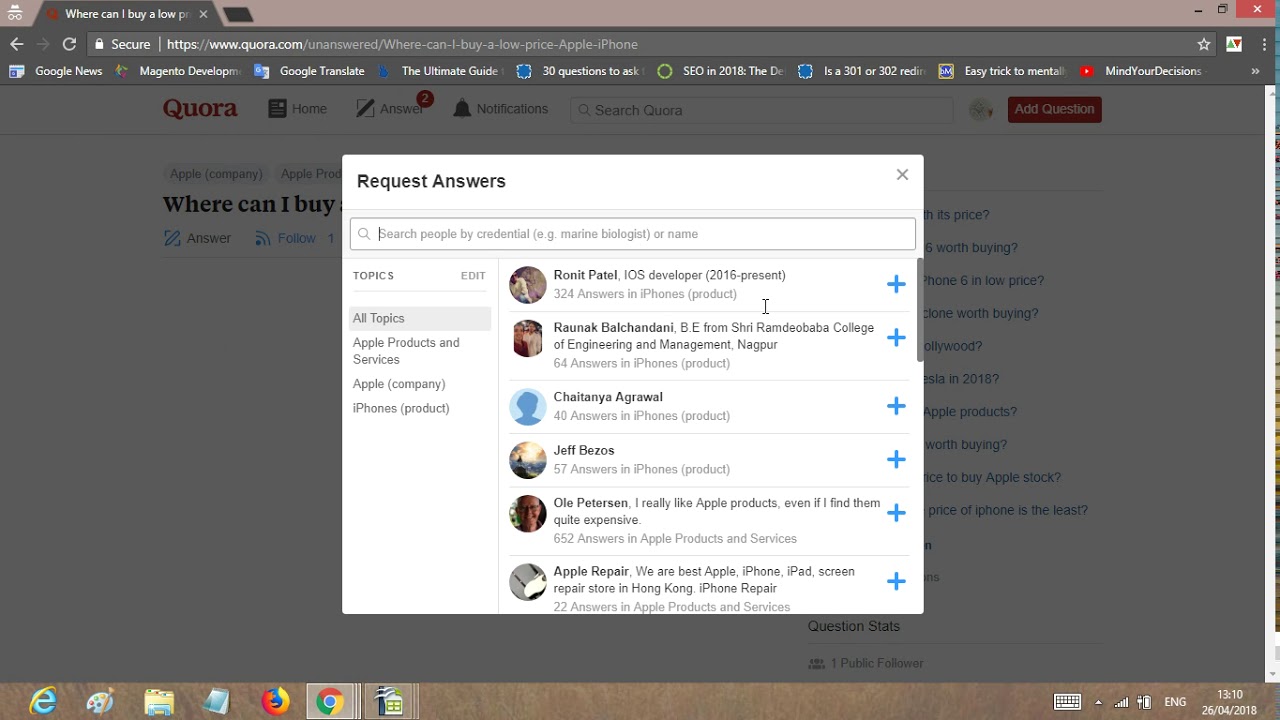This screenshot has width=1280, height=720.
Task: Show more bookmarks chevron
Action: (x=1255, y=71)
